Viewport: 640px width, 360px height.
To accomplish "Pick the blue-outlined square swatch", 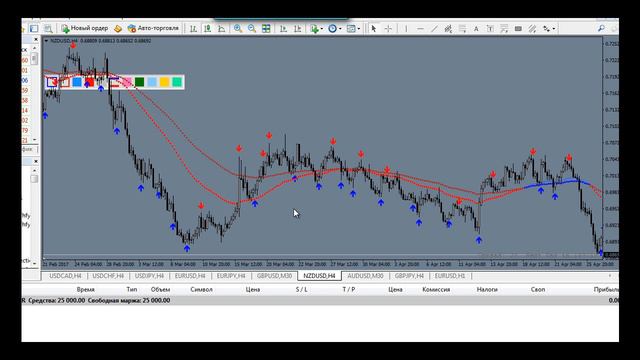I will coord(52,82).
